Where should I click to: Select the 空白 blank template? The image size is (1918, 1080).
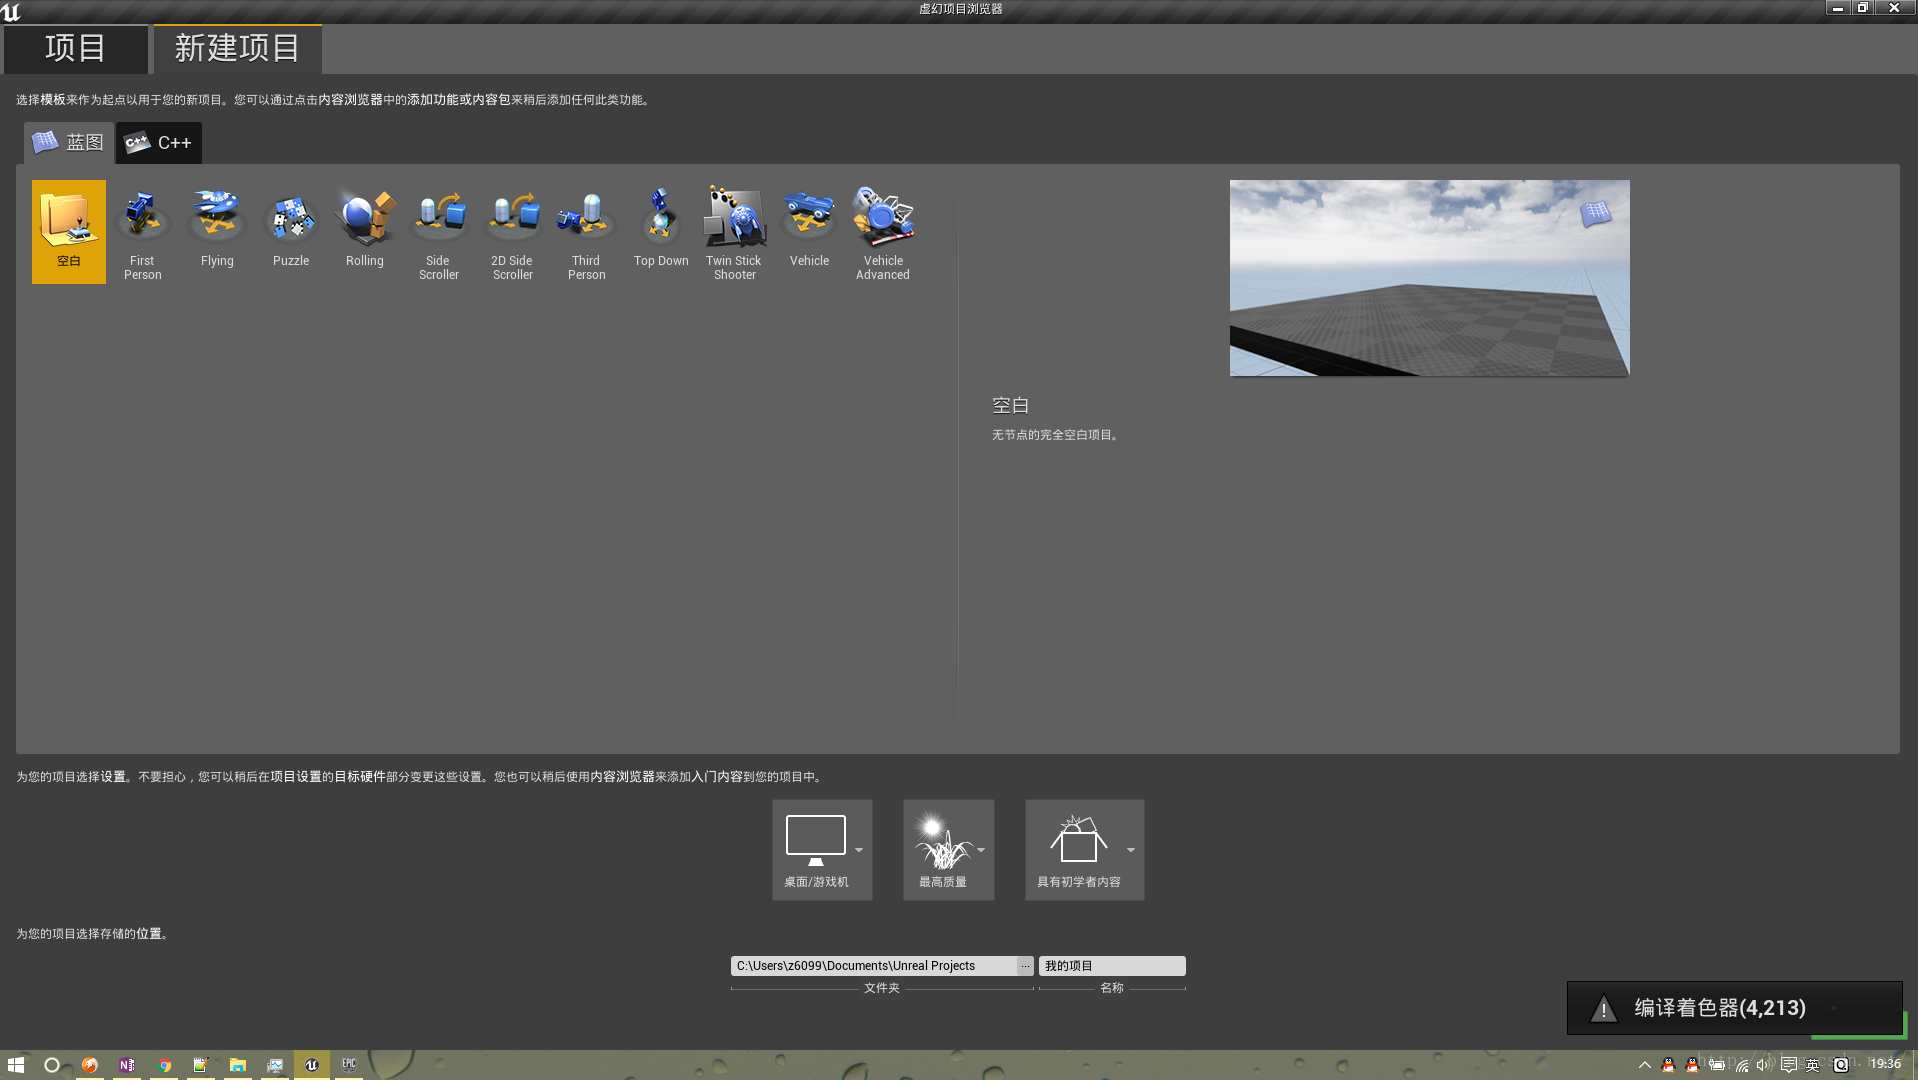[68, 232]
